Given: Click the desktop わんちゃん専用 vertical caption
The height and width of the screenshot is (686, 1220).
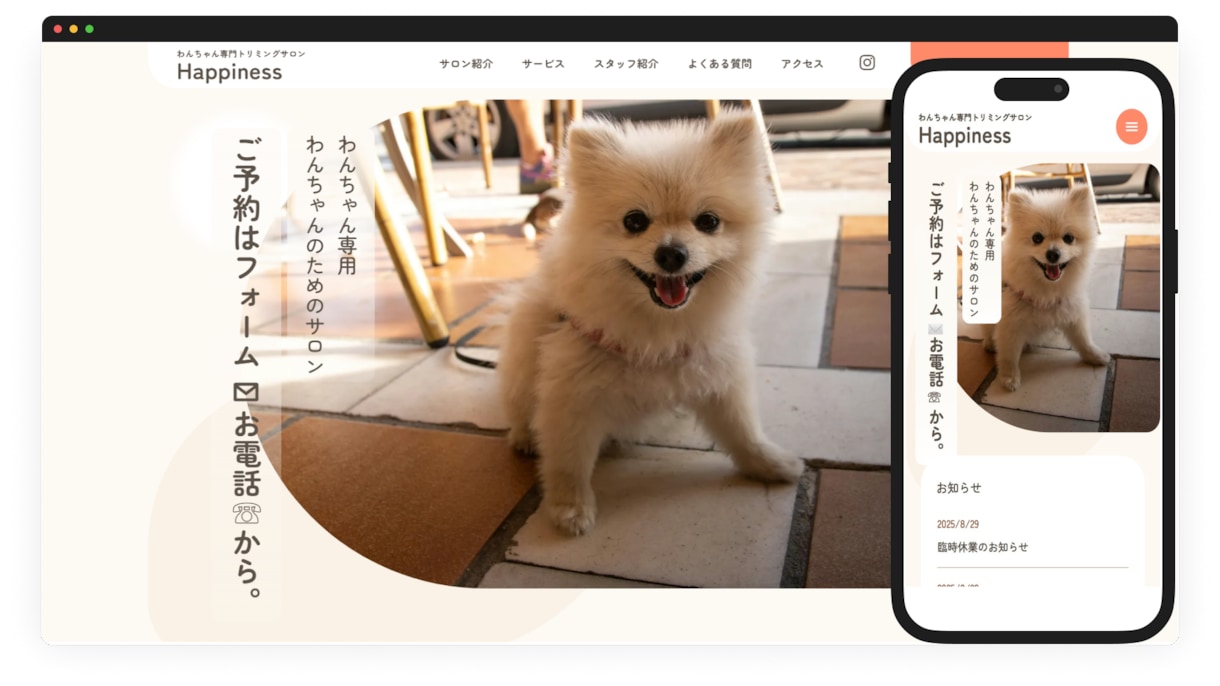Looking at the screenshot, I should [x=347, y=205].
